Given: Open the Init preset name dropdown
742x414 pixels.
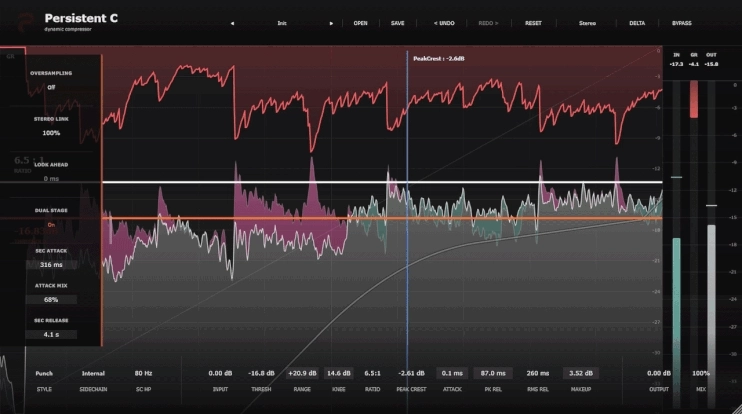Looking at the screenshot, I should (282, 23).
